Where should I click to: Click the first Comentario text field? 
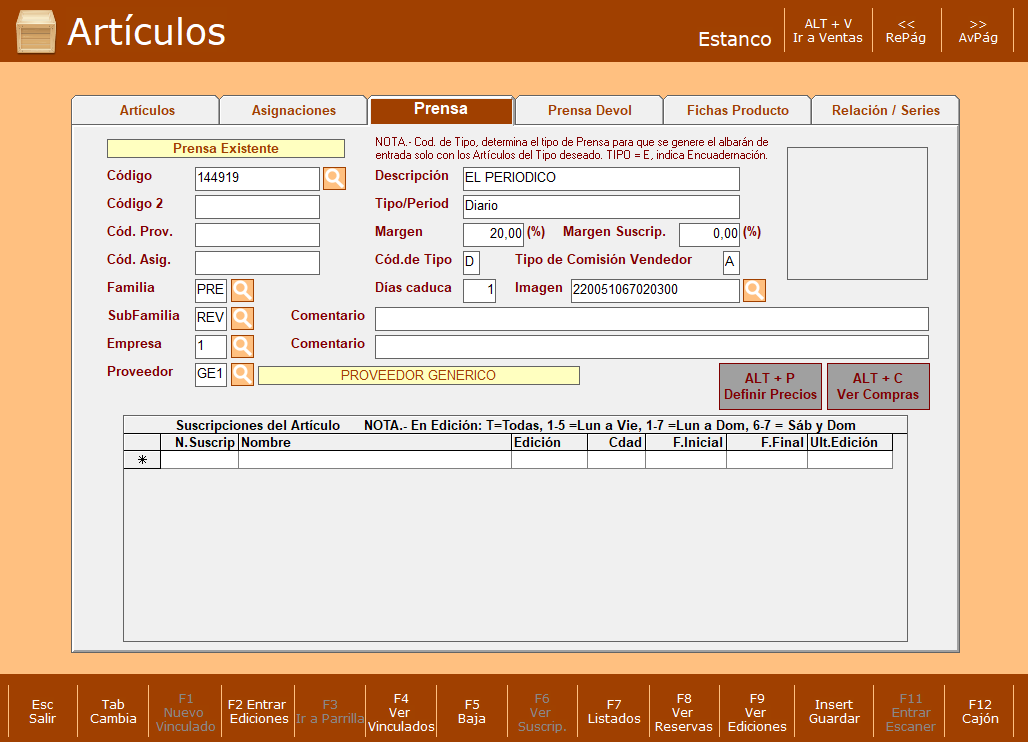(652, 319)
